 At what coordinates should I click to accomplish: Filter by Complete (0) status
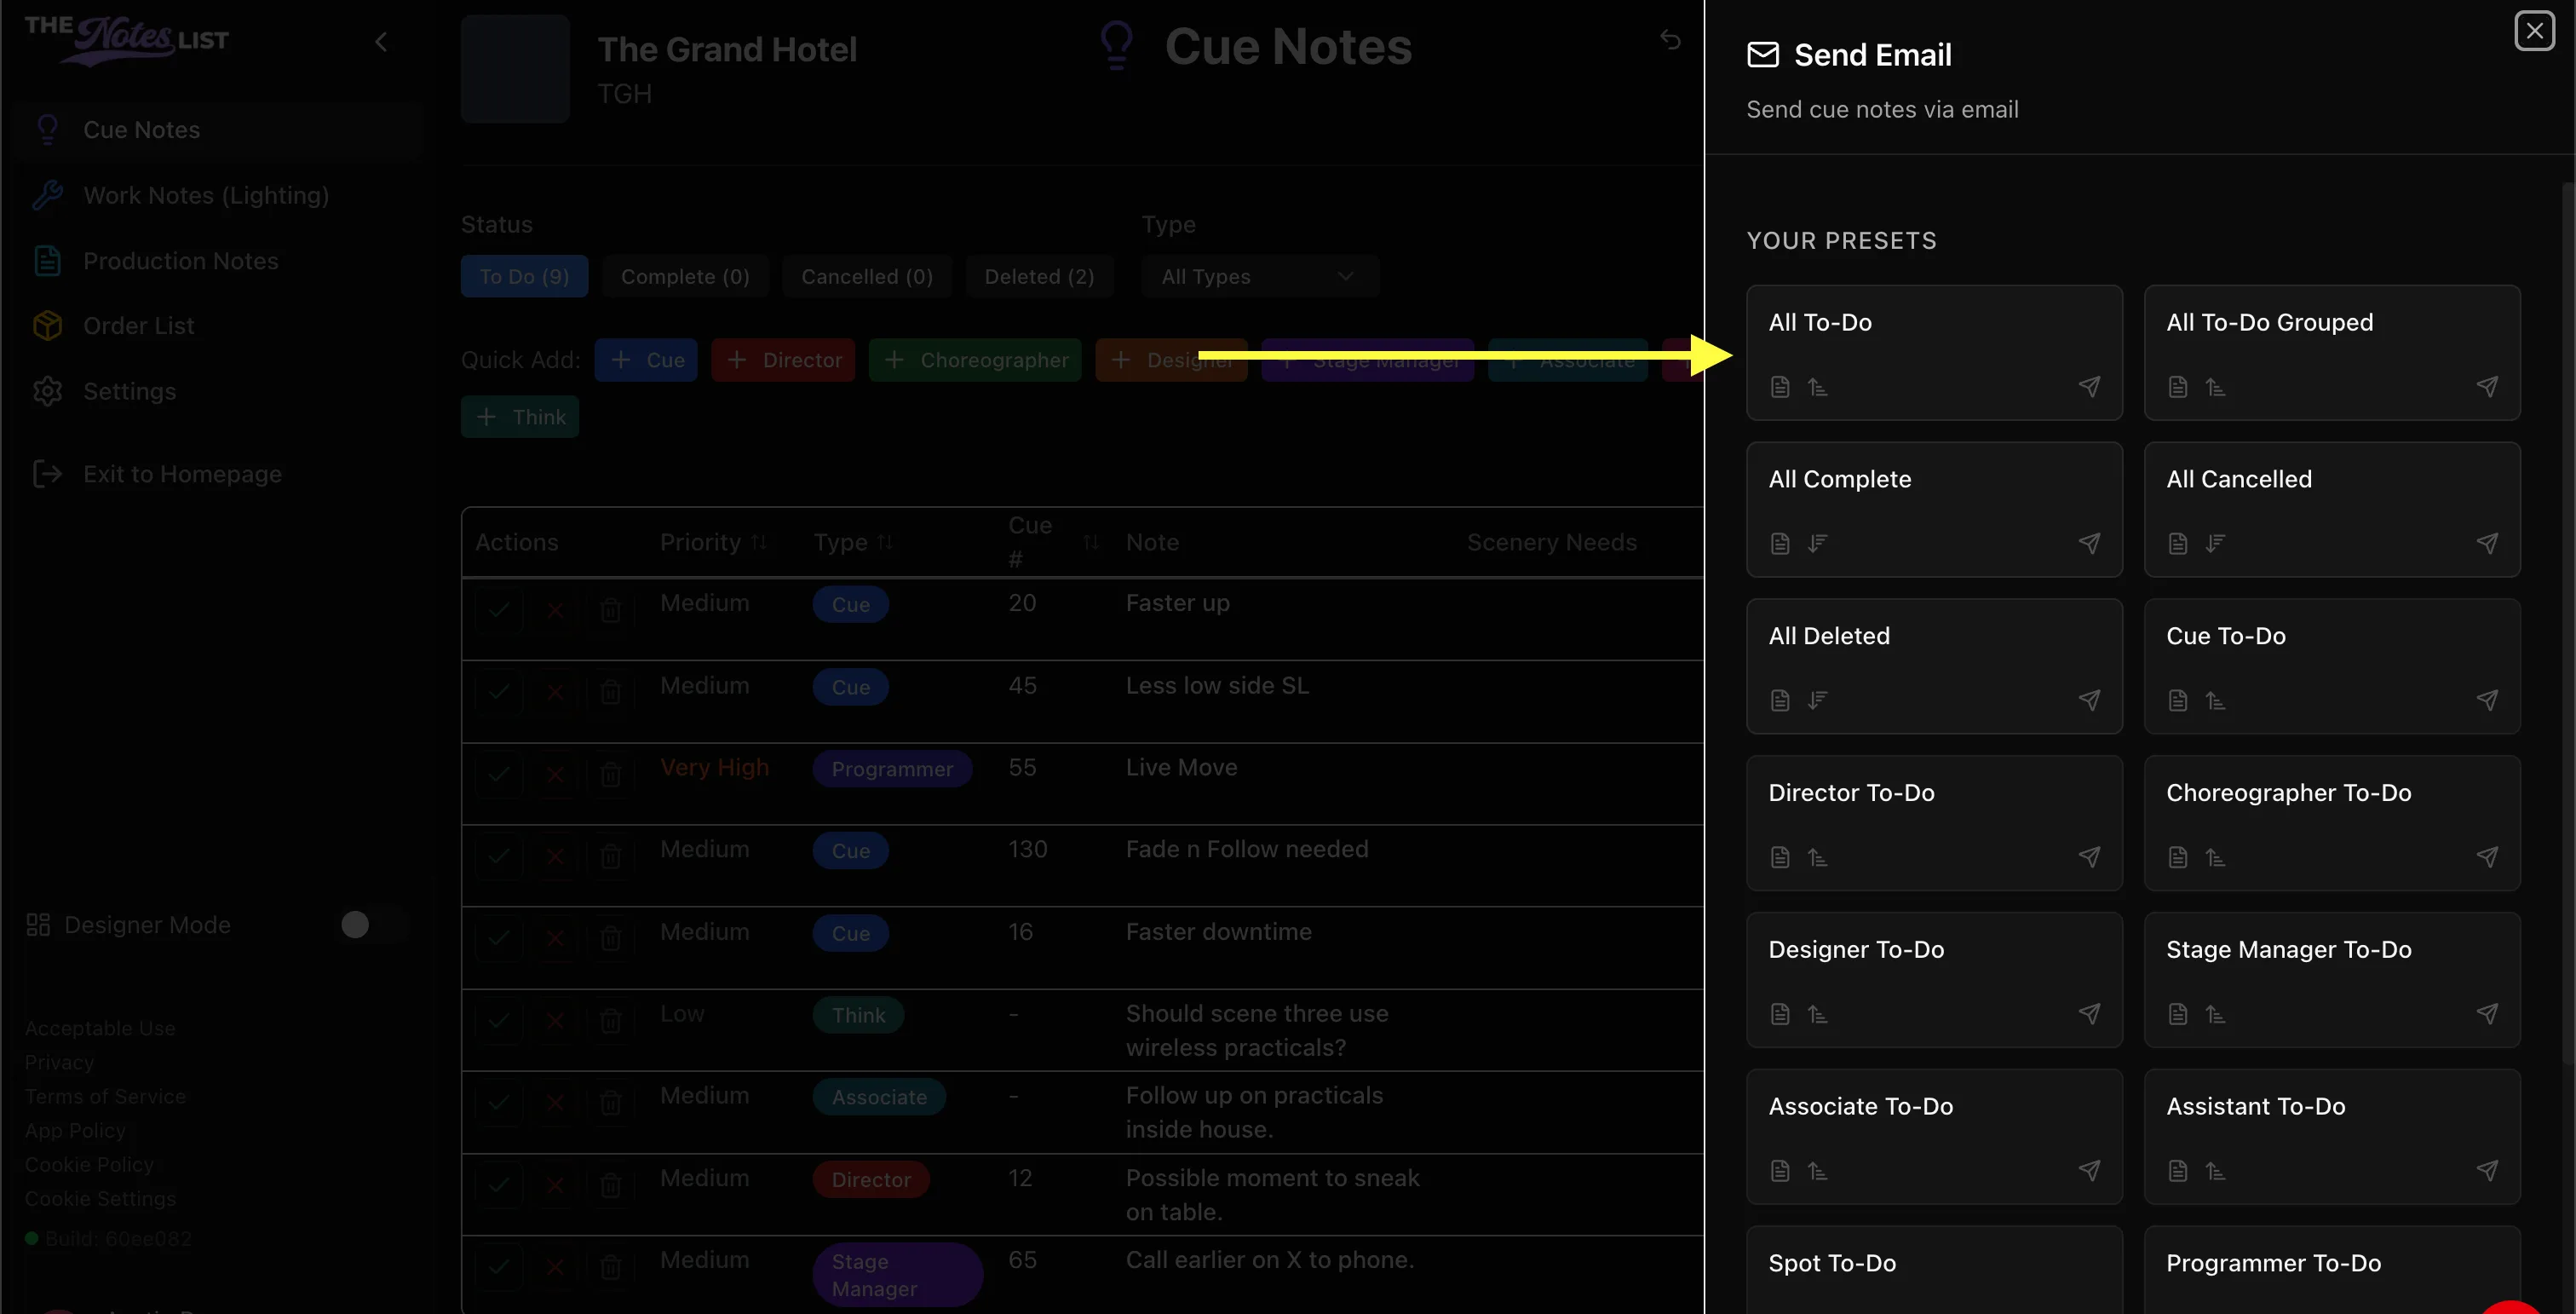(x=685, y=277)
